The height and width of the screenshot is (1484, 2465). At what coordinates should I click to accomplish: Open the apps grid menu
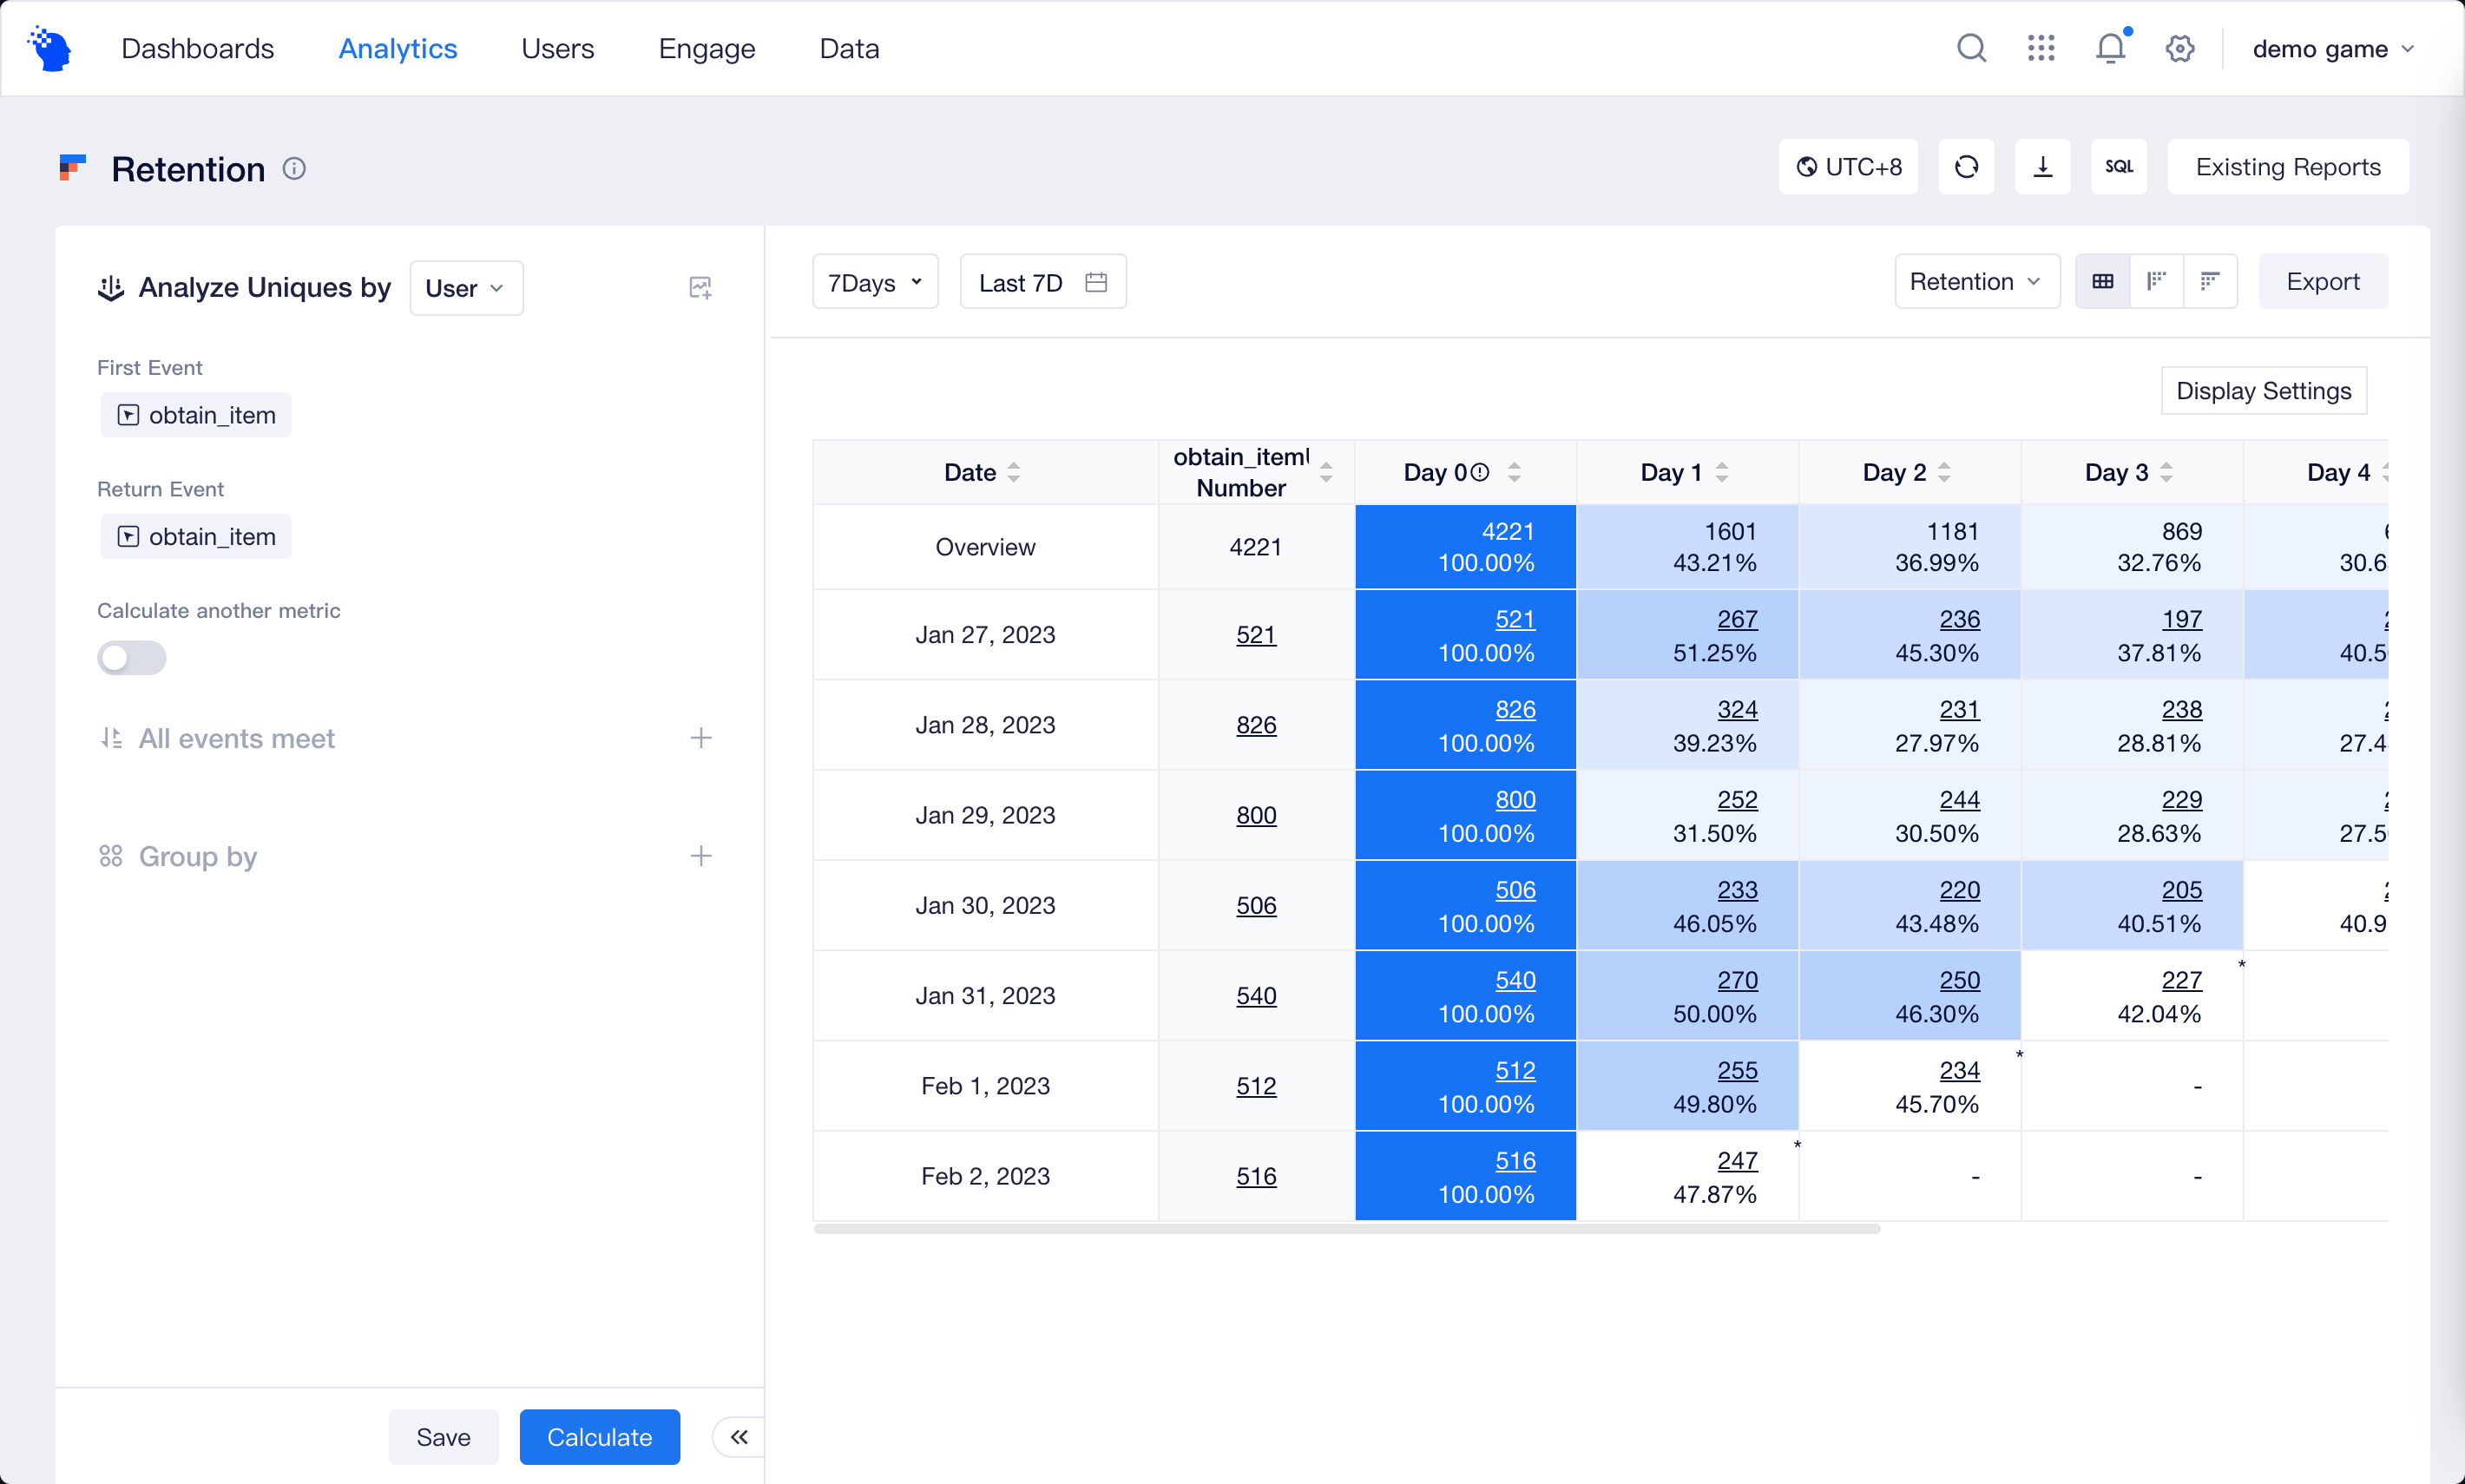[2041, 47]
